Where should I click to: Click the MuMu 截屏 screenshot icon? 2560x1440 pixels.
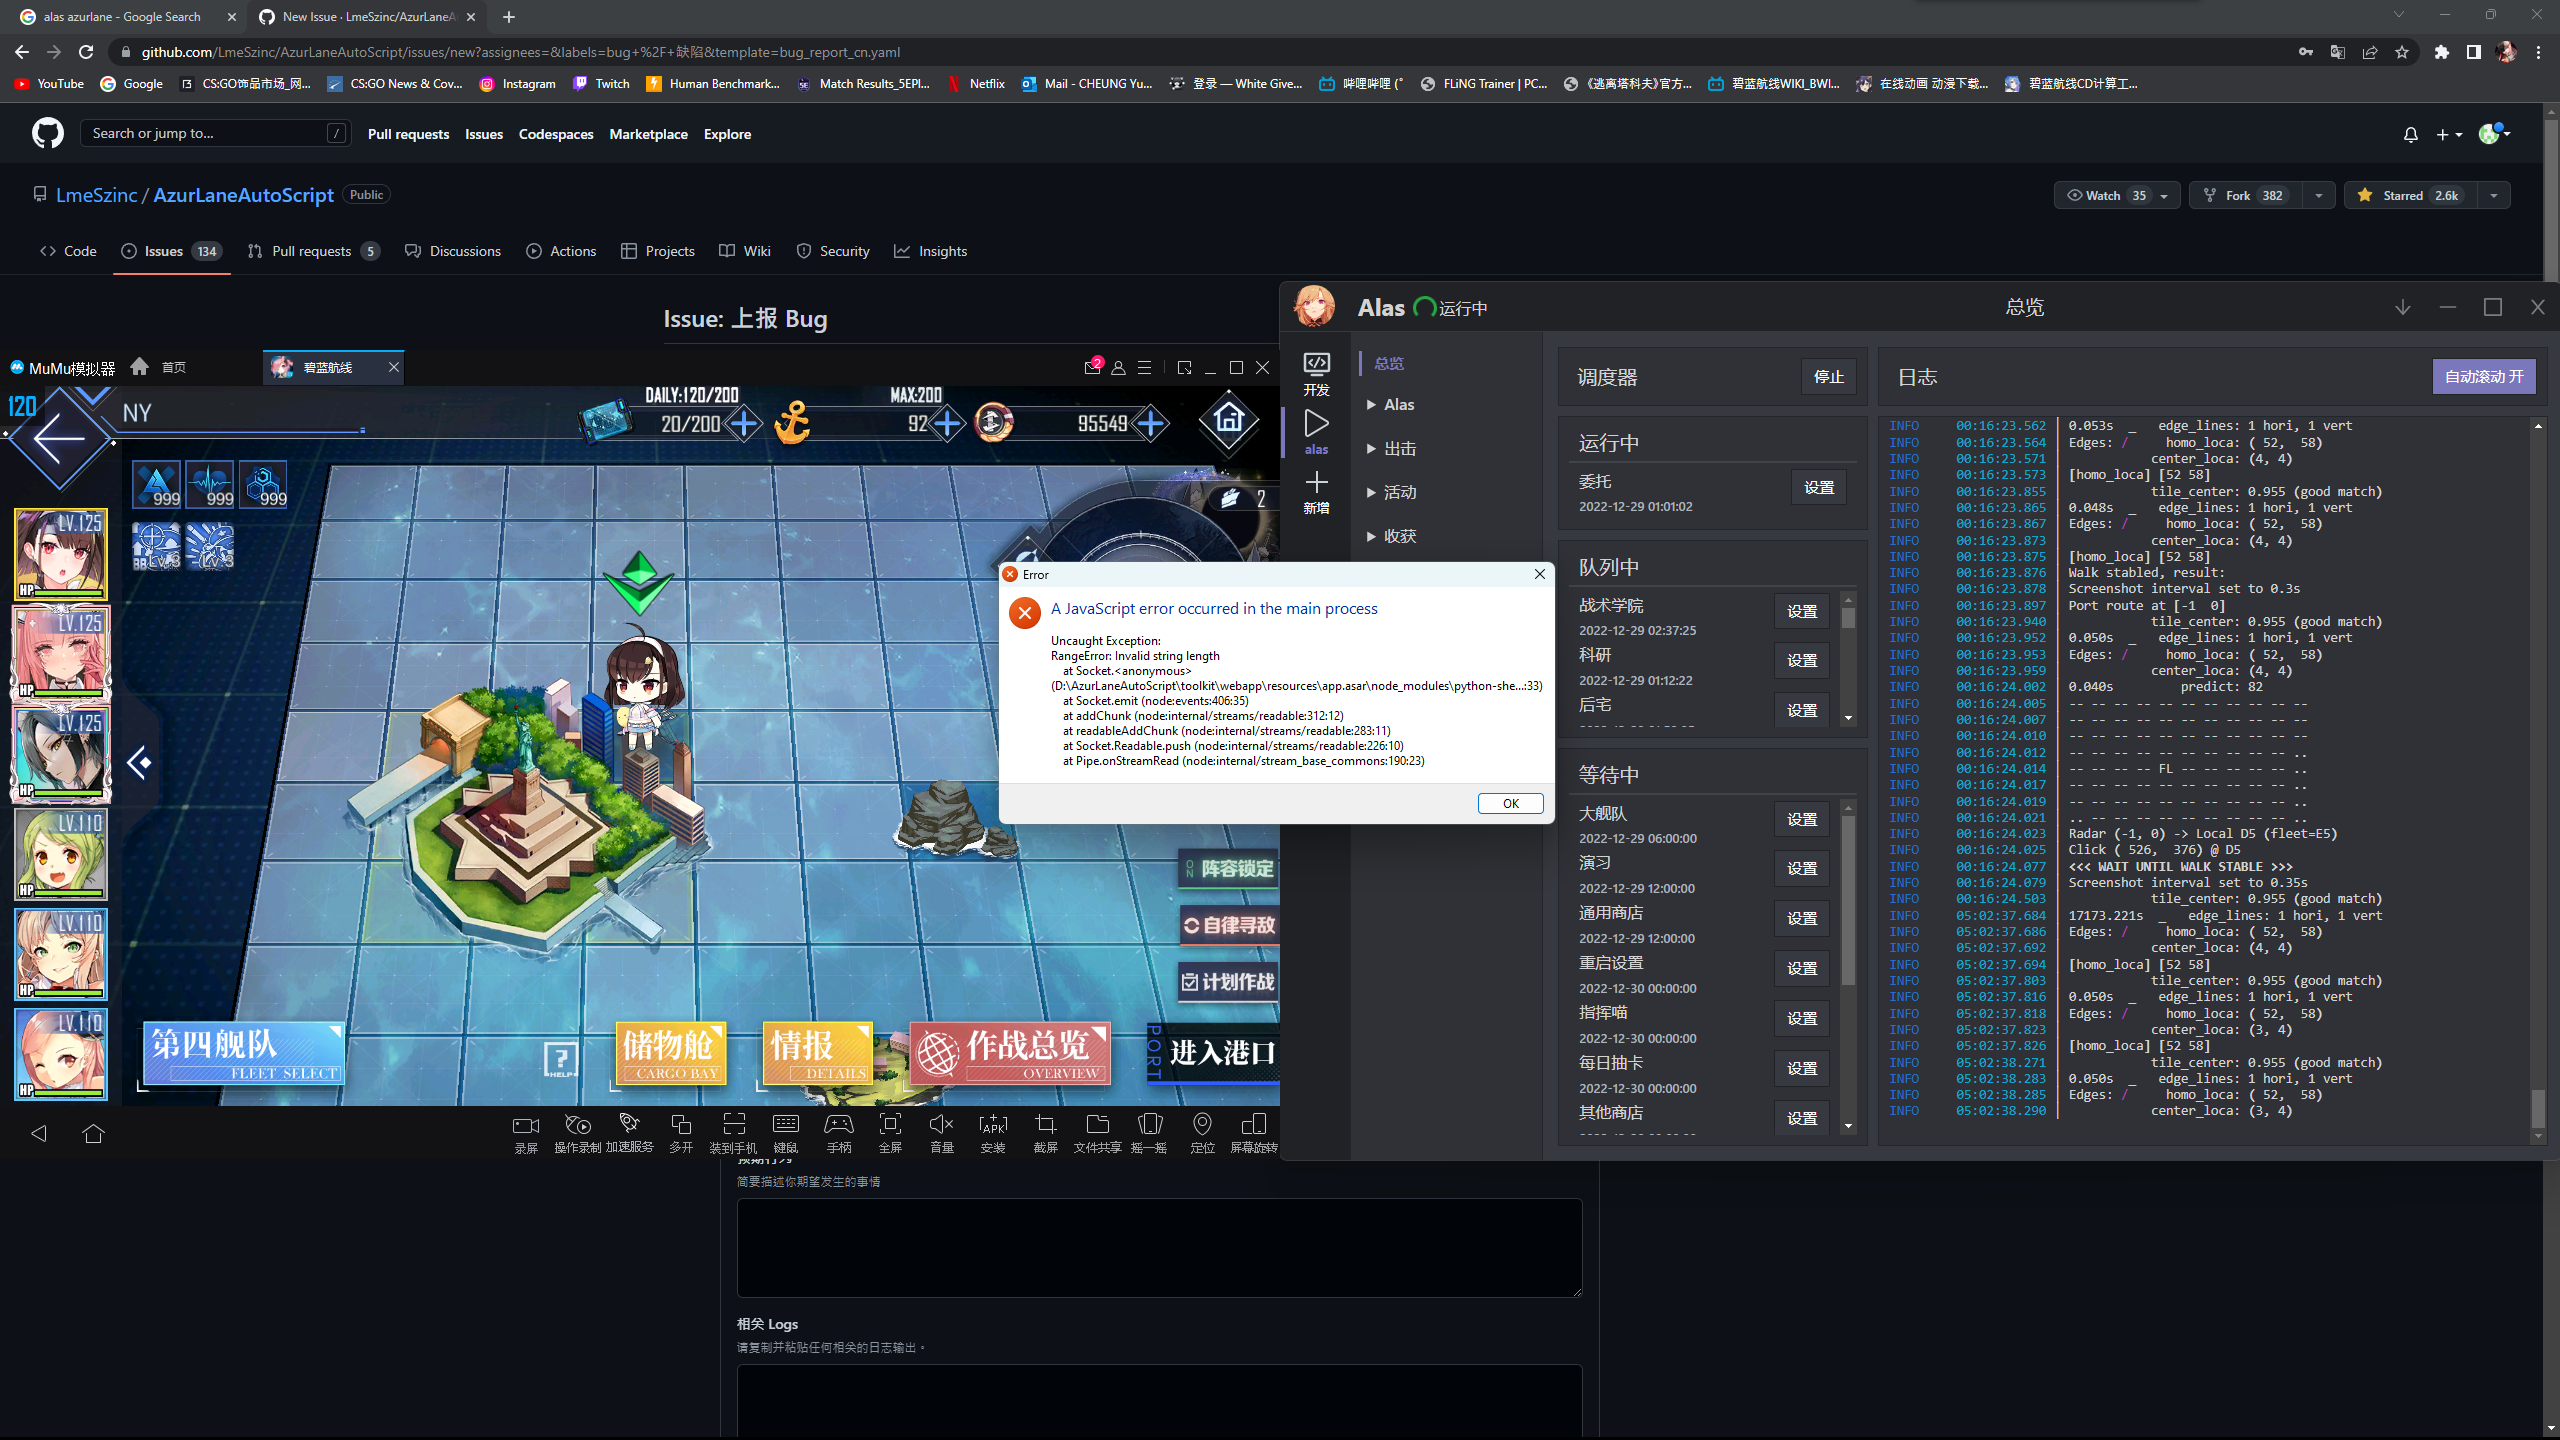(1045, 1126)
